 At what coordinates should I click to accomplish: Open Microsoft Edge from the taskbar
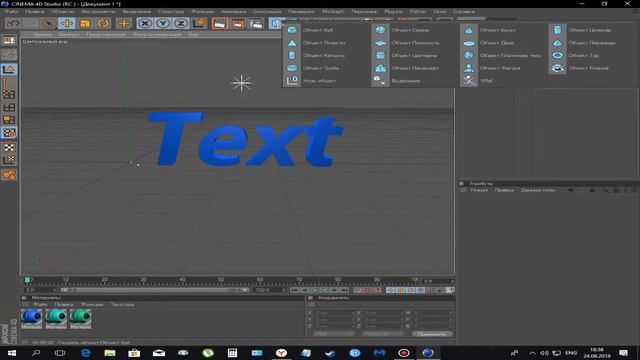pos(85,353)
